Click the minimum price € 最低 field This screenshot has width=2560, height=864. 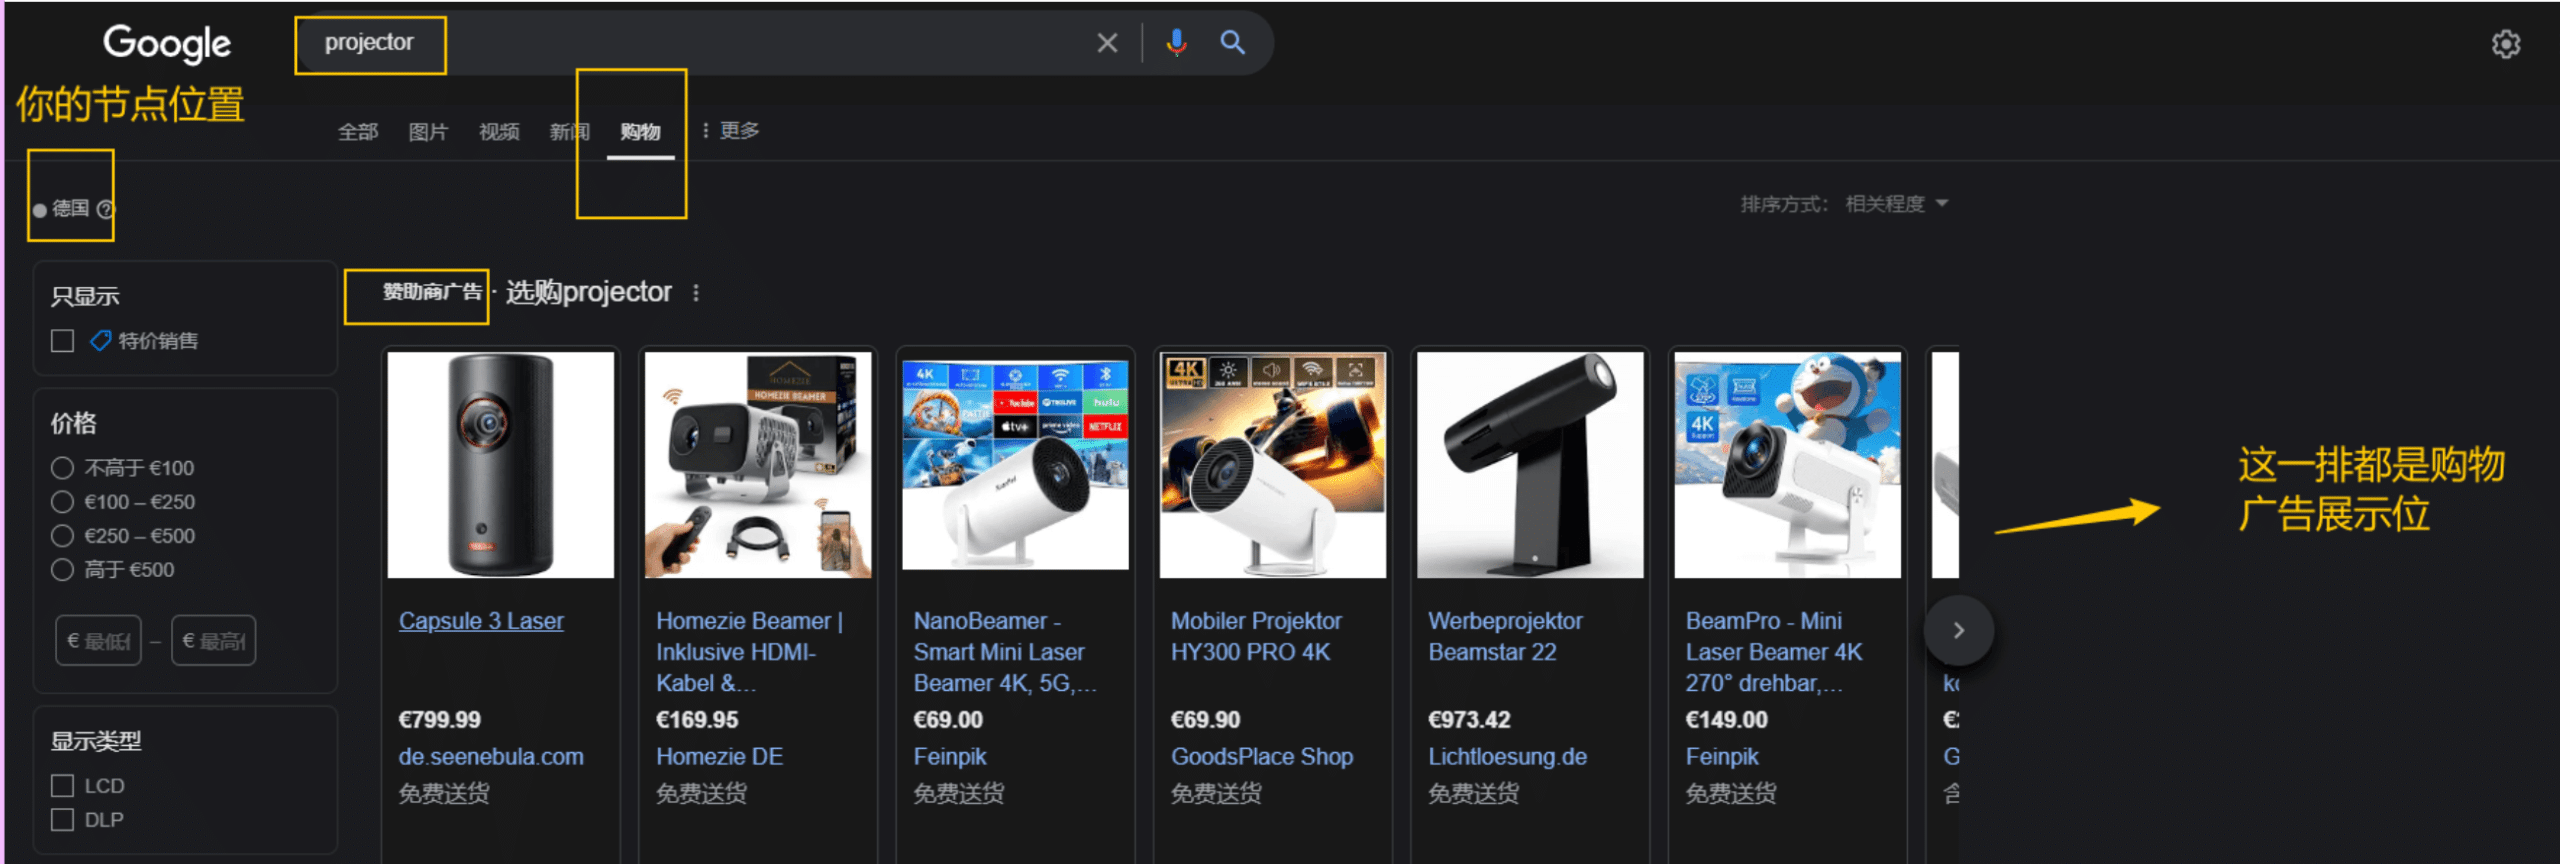(98, 641)
